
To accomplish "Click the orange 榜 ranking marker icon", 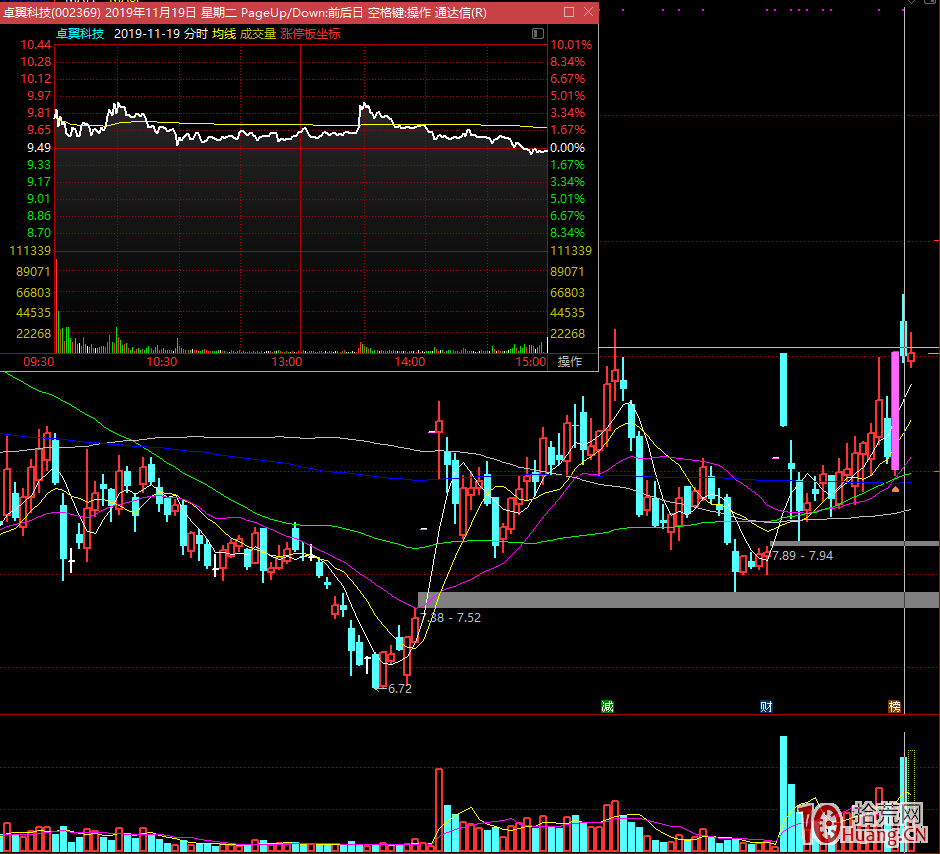I will tap(895, 707).
